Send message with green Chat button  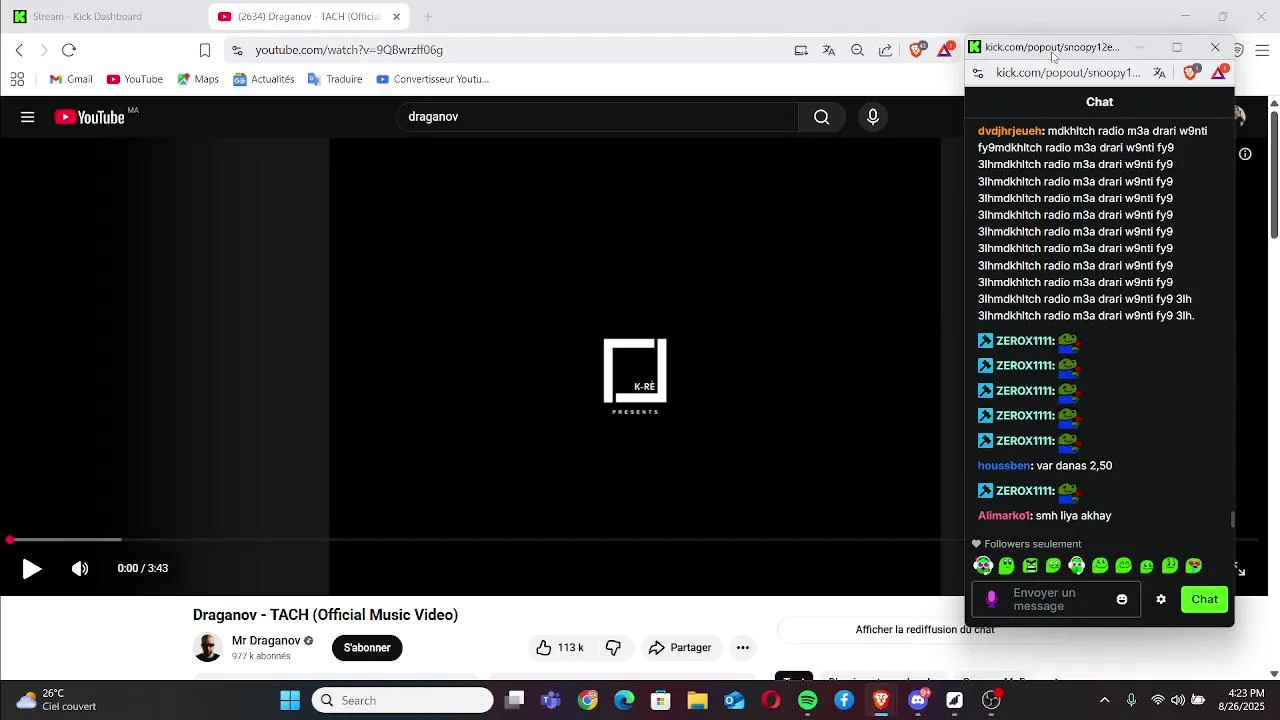pos(1204,599)
